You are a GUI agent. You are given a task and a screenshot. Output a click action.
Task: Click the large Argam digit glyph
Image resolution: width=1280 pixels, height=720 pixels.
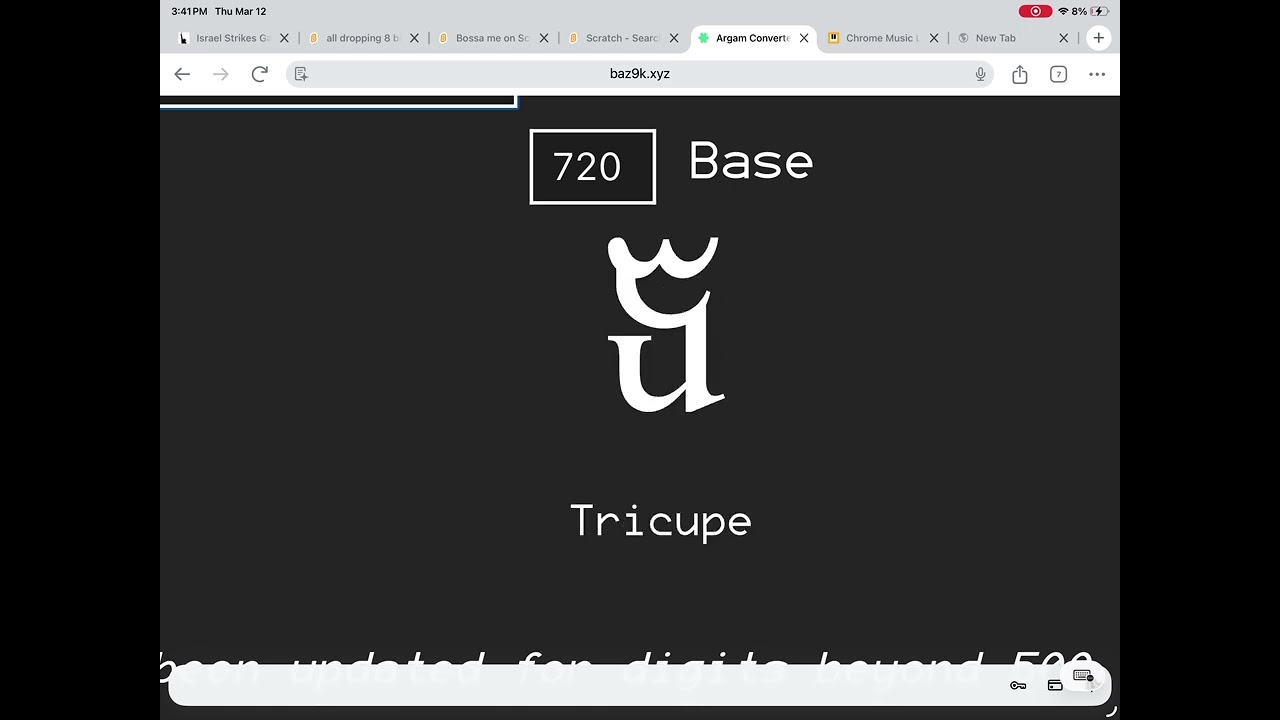(x=665, y=325)
